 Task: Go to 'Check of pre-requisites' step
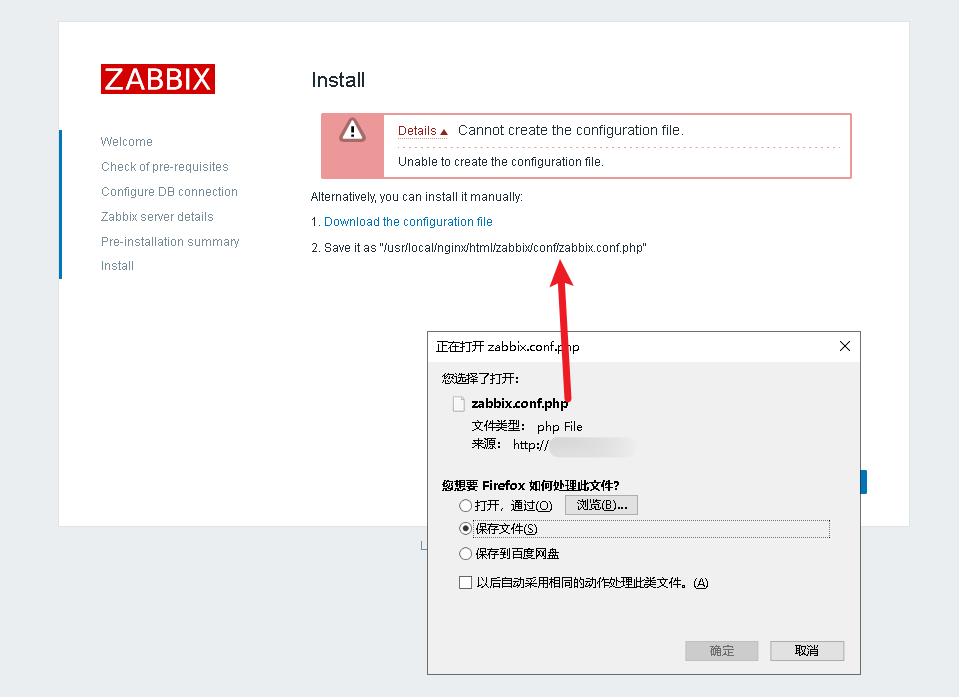tap(165, 167)
